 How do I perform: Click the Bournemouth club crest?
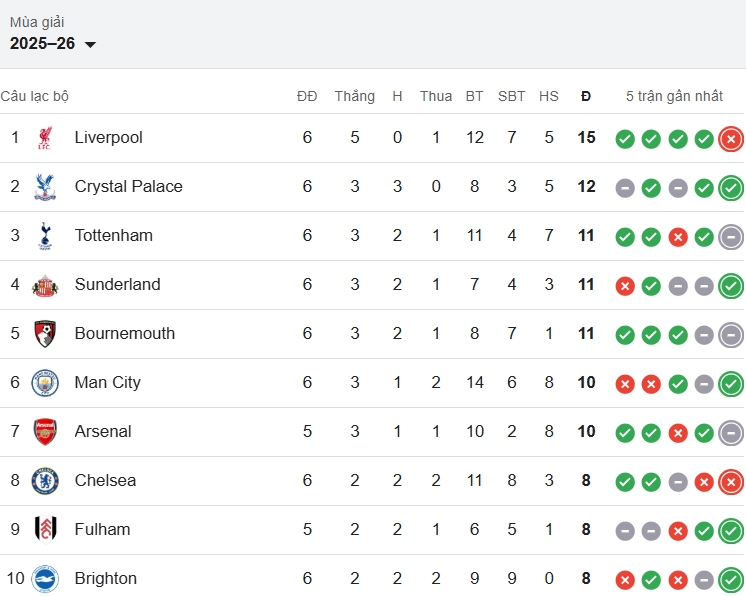(x=45, y=334)
